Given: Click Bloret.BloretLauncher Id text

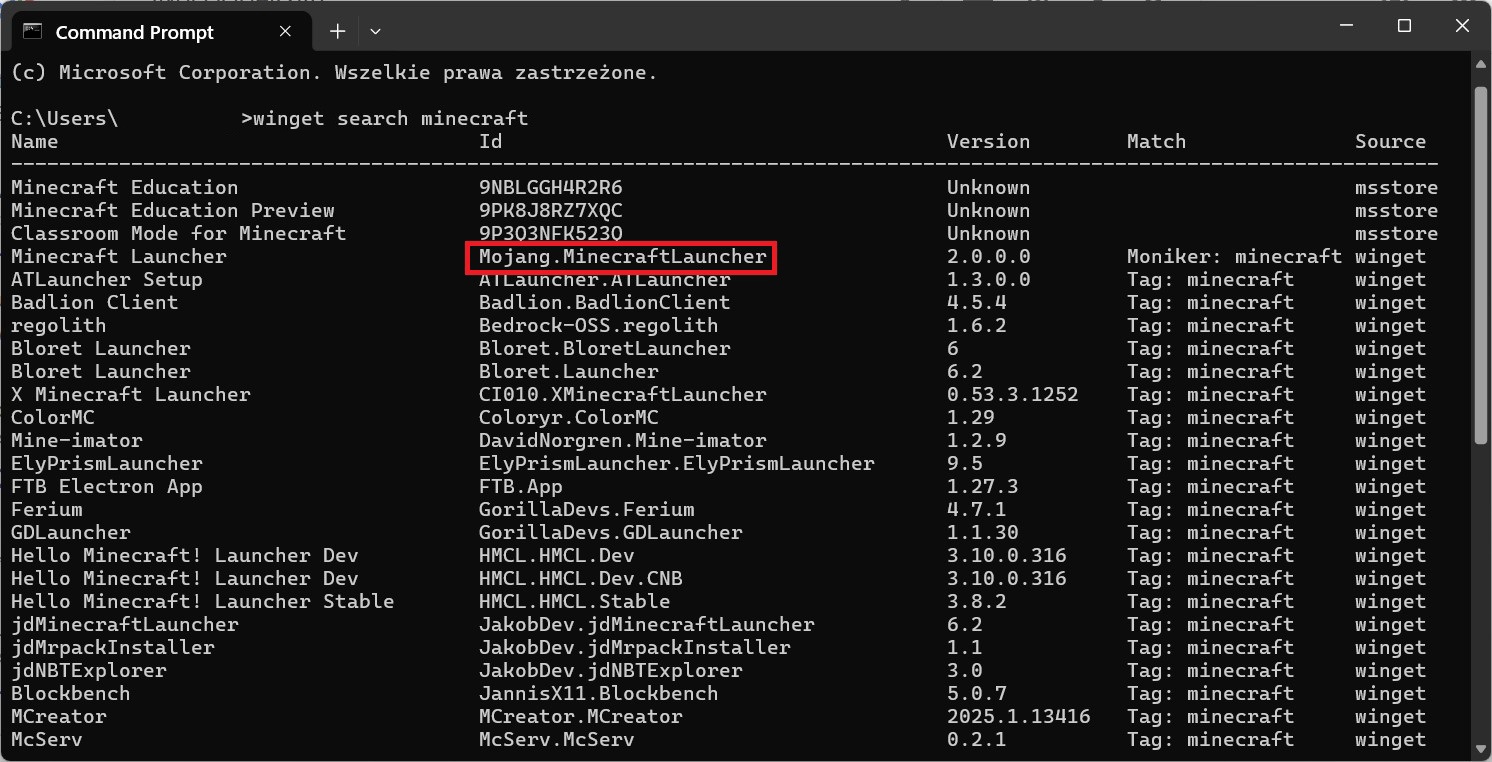Looking at the screenshot, I should click(604, 349).
